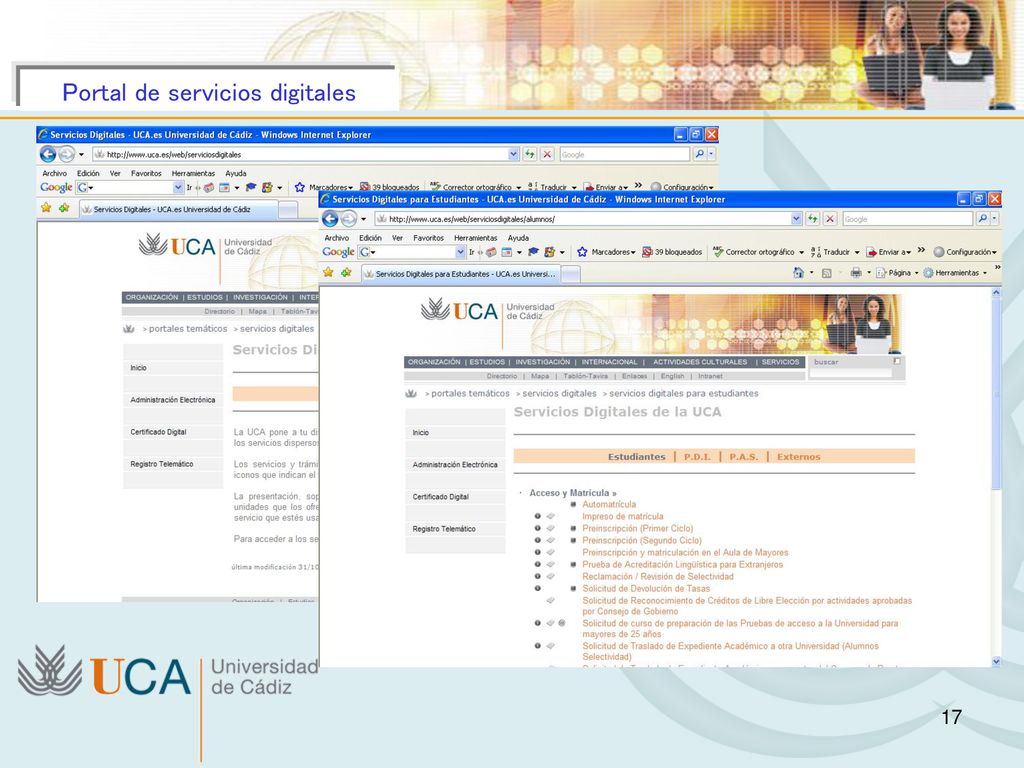Viewport: 1024px width, 768px height.
Task: Open the Herramientas gear dropdown in front window's command bar
Action: tap(955, 273)
